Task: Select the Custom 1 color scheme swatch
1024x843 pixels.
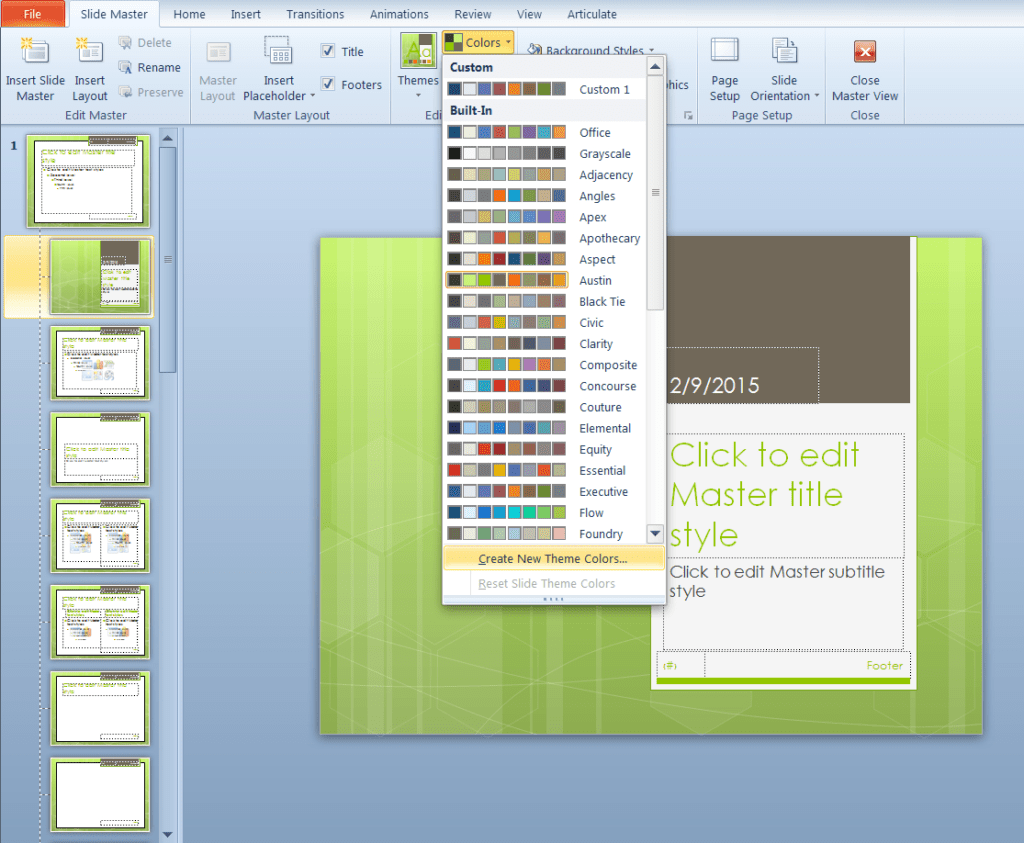Action: click(507, 88)
